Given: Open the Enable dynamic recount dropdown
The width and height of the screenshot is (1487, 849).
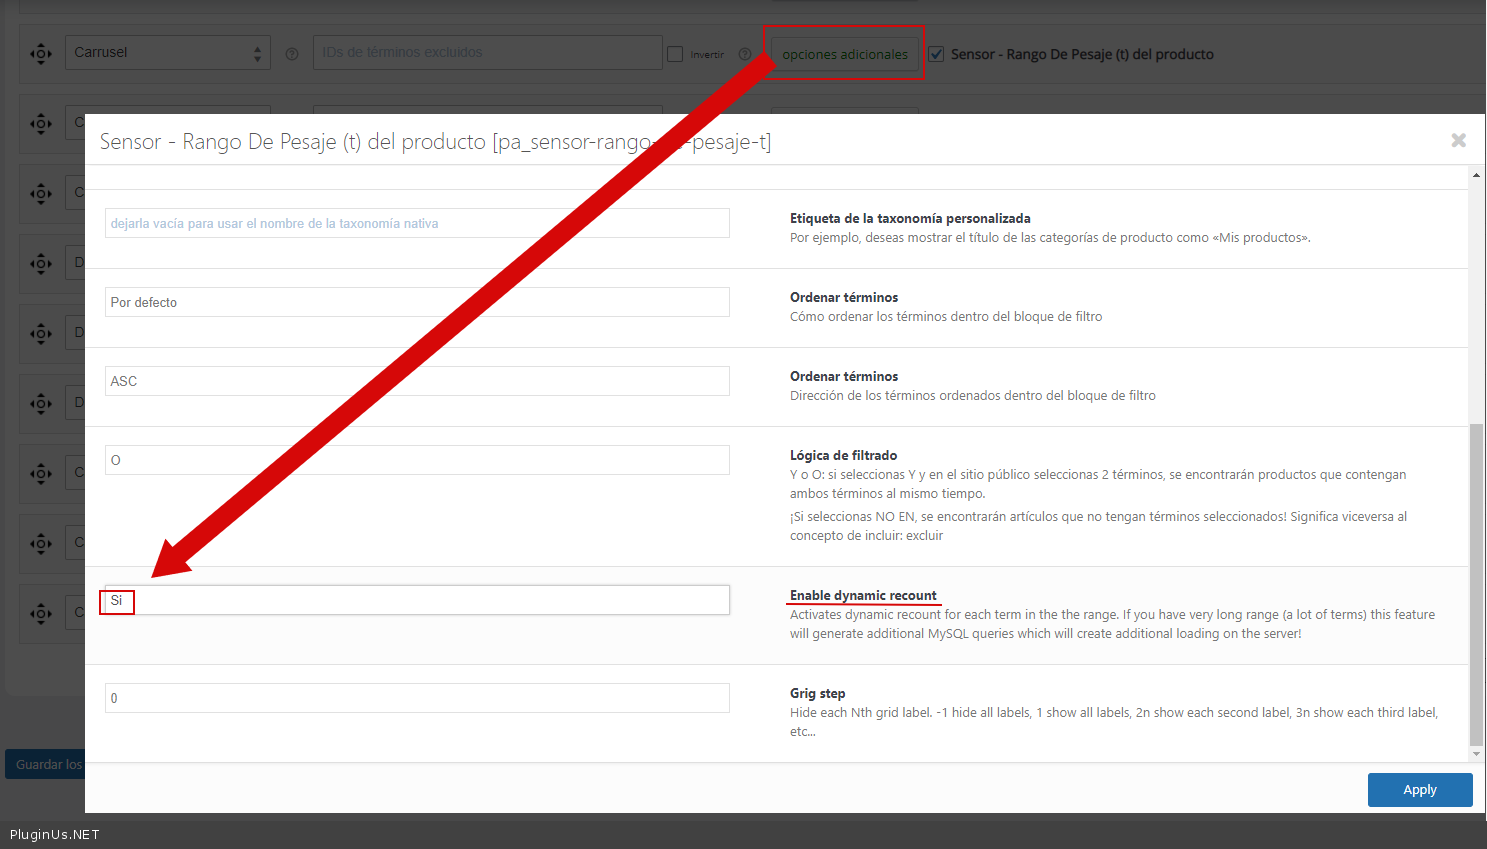Looking at the screenshot, I should click(417, 600).
